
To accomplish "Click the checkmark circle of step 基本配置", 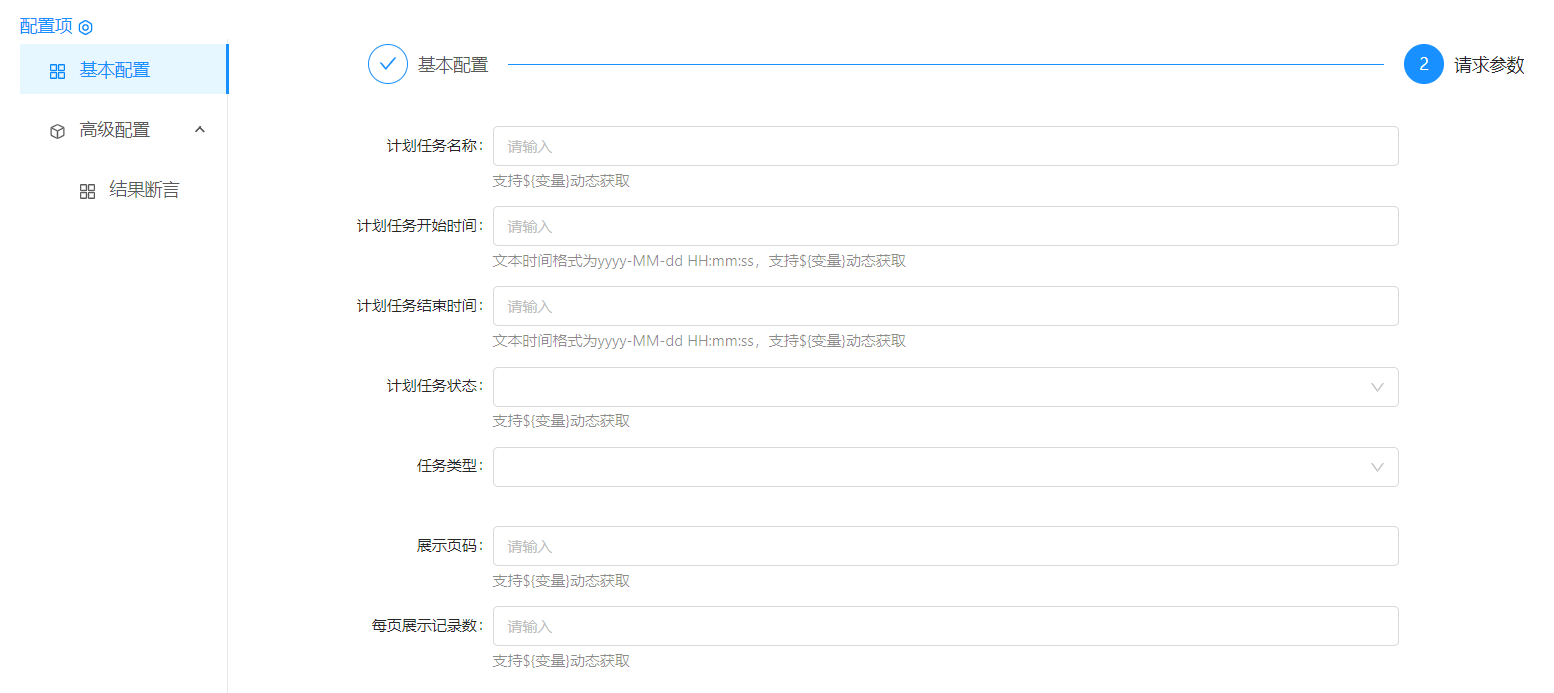I will (388, 64).
